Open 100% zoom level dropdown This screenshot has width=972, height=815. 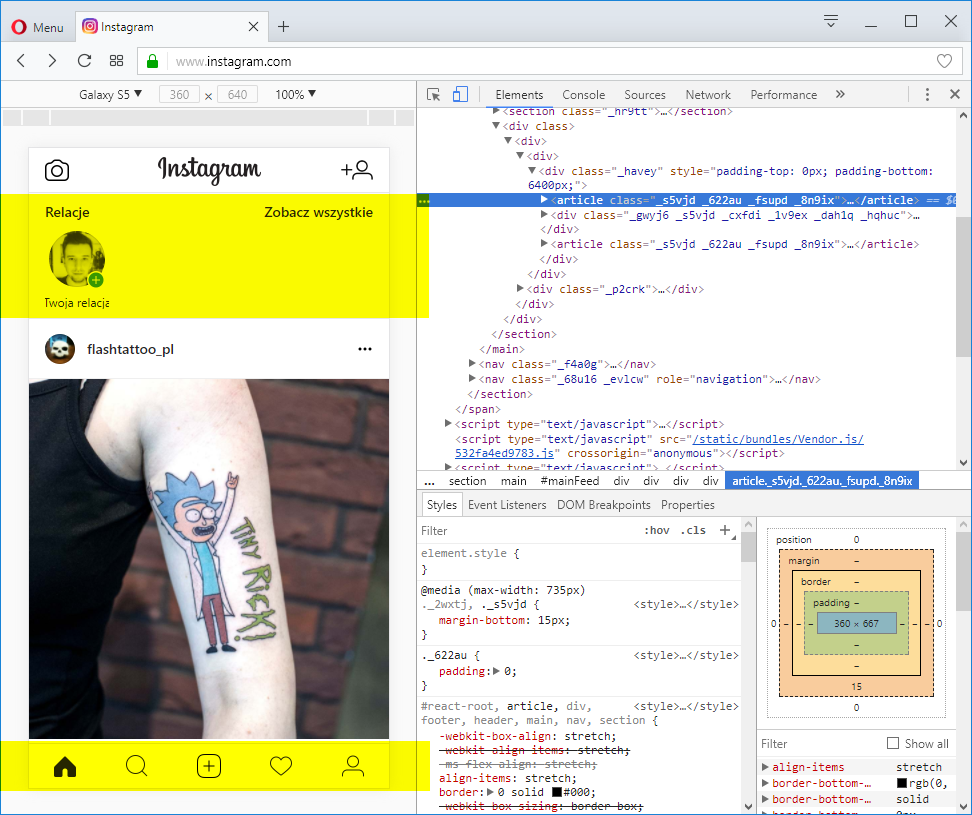tap(296, 95)
